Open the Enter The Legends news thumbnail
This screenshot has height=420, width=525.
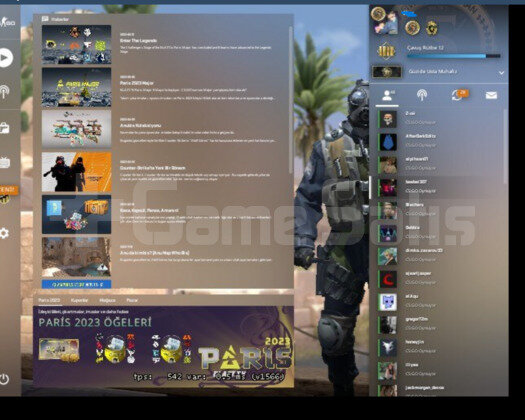point(76,45)
